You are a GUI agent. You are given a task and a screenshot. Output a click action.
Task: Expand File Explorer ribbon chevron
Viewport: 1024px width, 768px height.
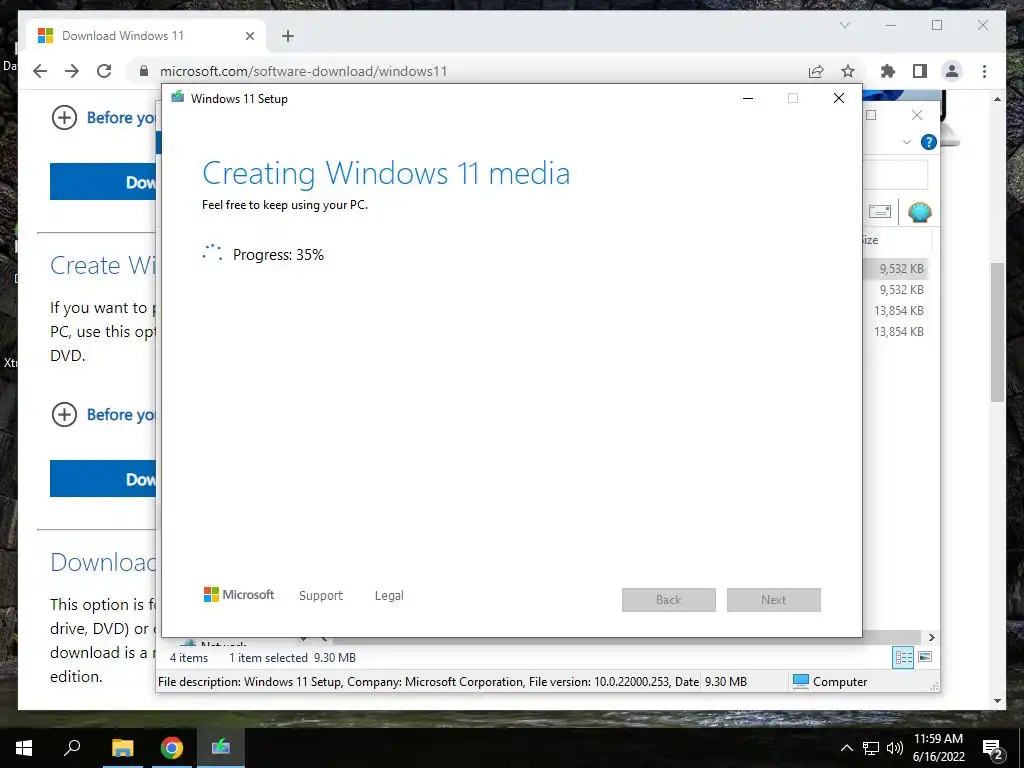pyautogui.click(x=906, y=142)
